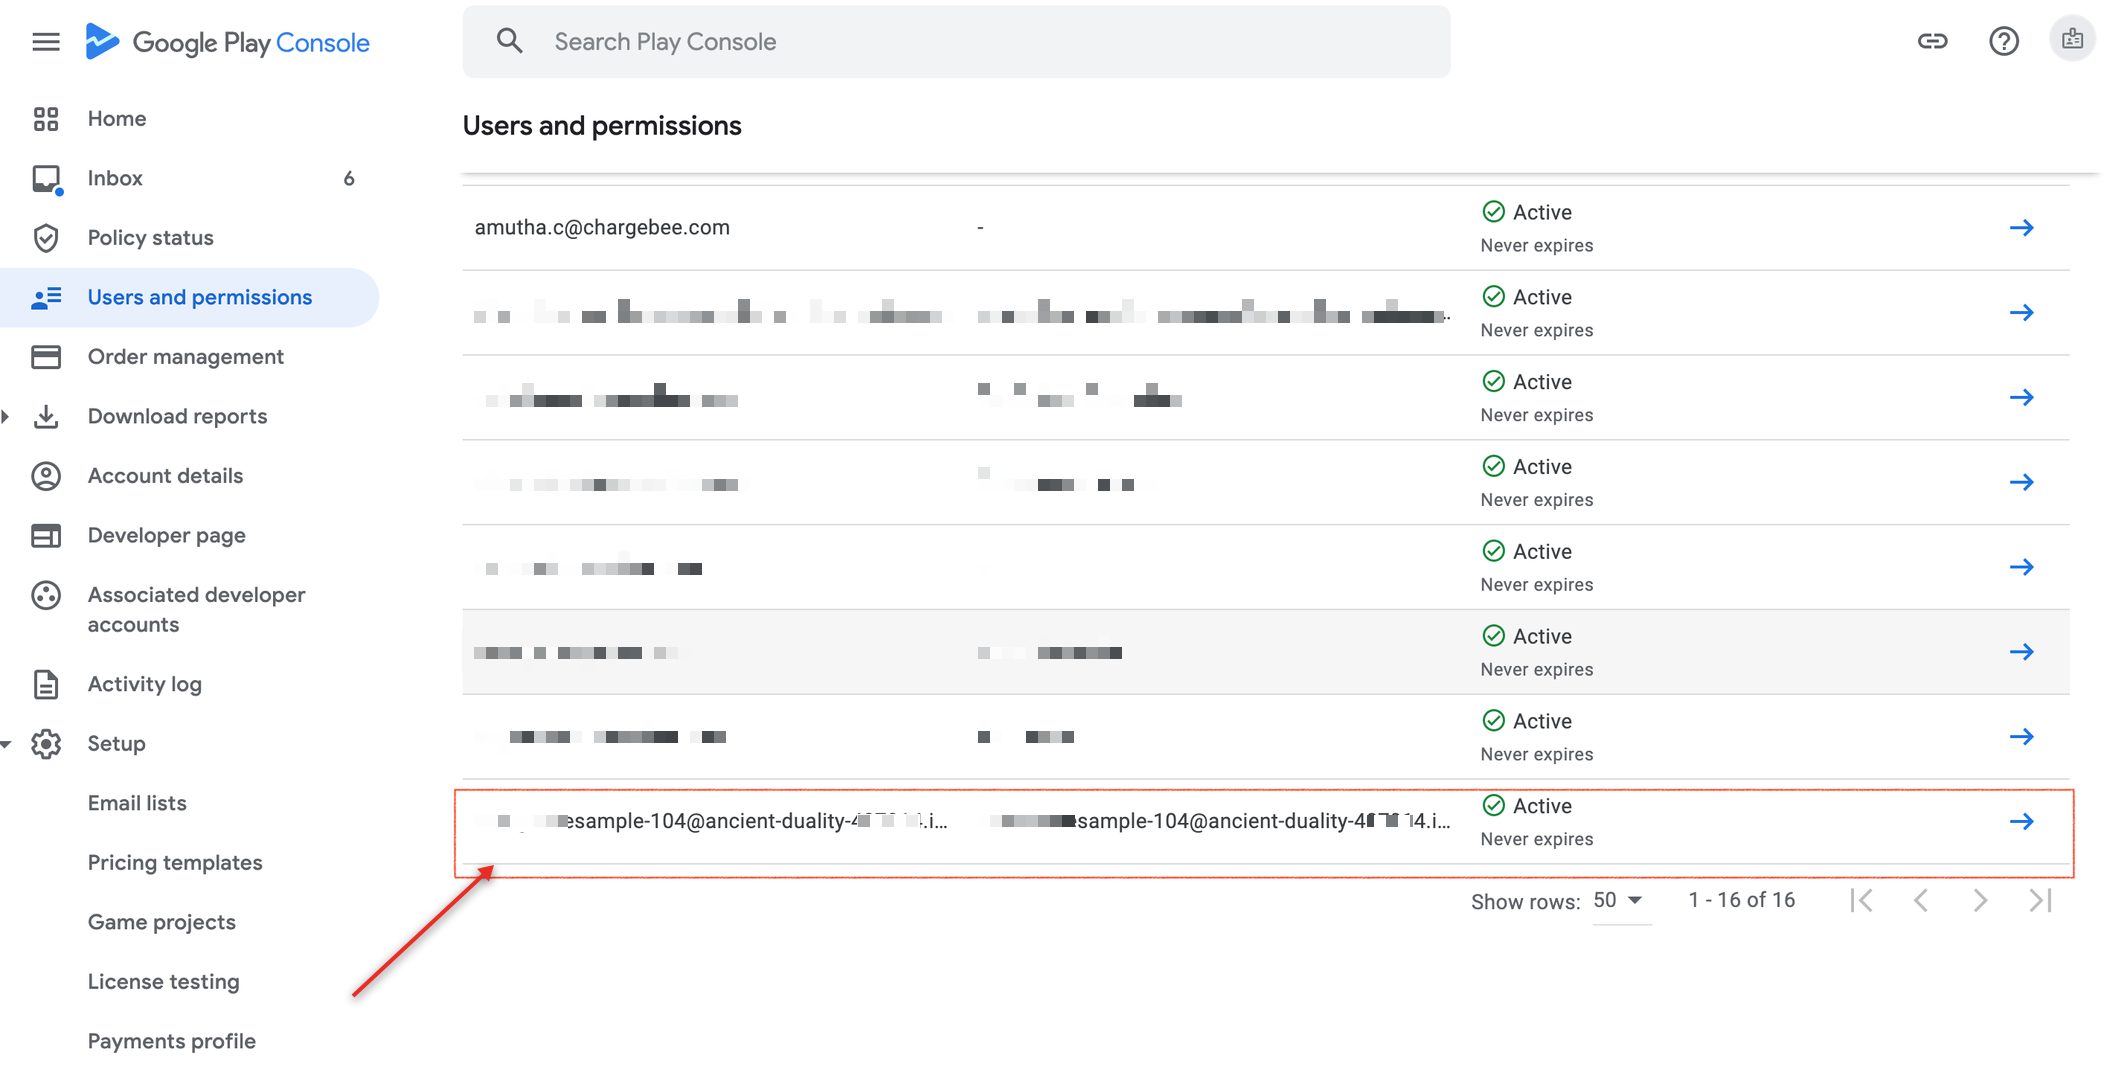
Task: Open Pricing templates under Setup
Action: 174,863
